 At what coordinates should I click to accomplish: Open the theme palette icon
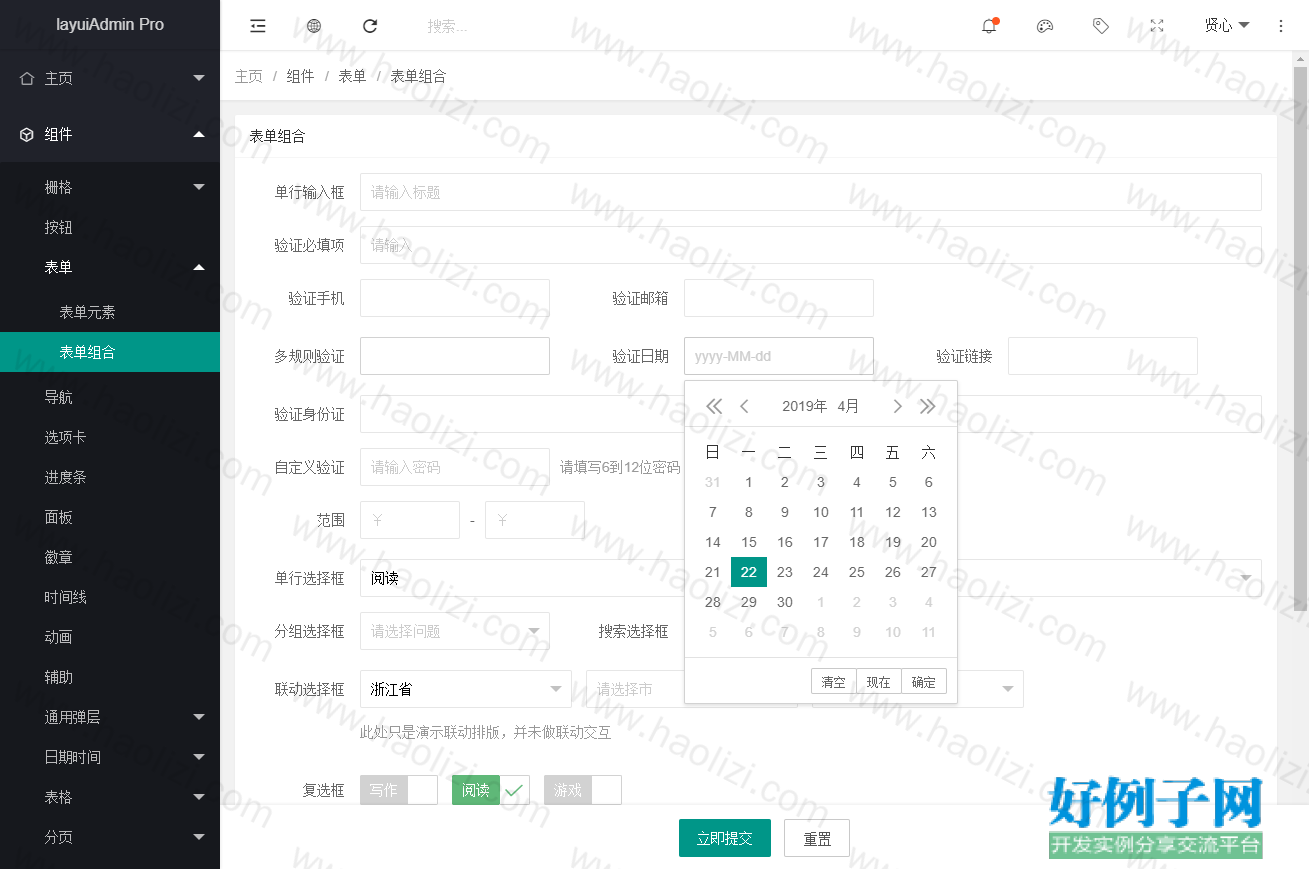(x=1045, y=26)
